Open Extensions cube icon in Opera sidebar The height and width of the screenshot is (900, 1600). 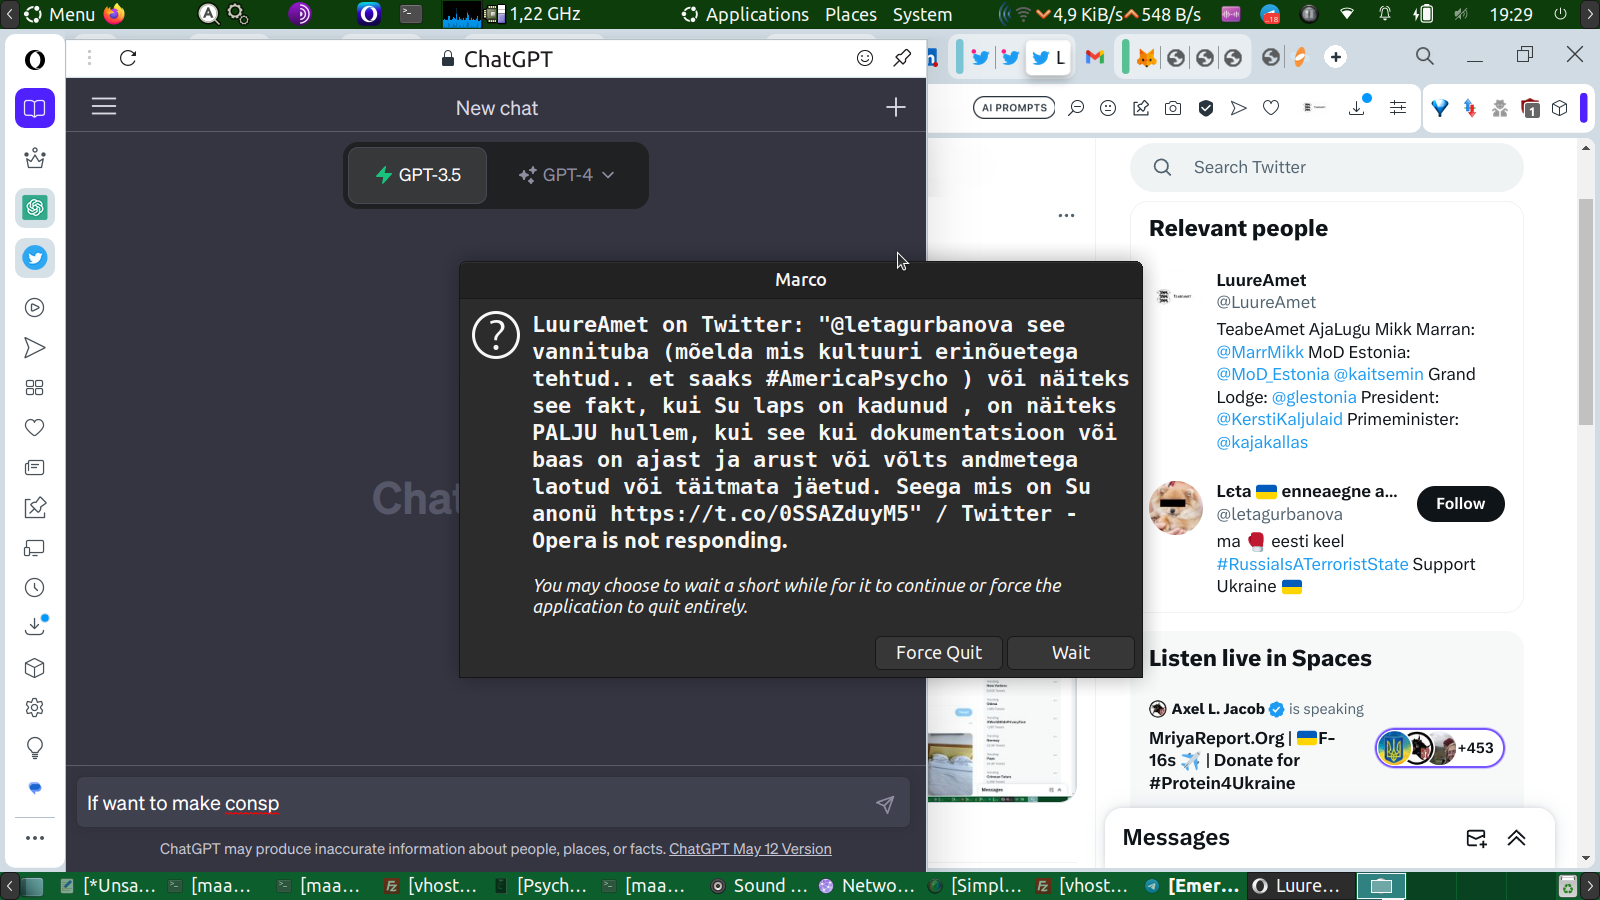tap(35, 668)
